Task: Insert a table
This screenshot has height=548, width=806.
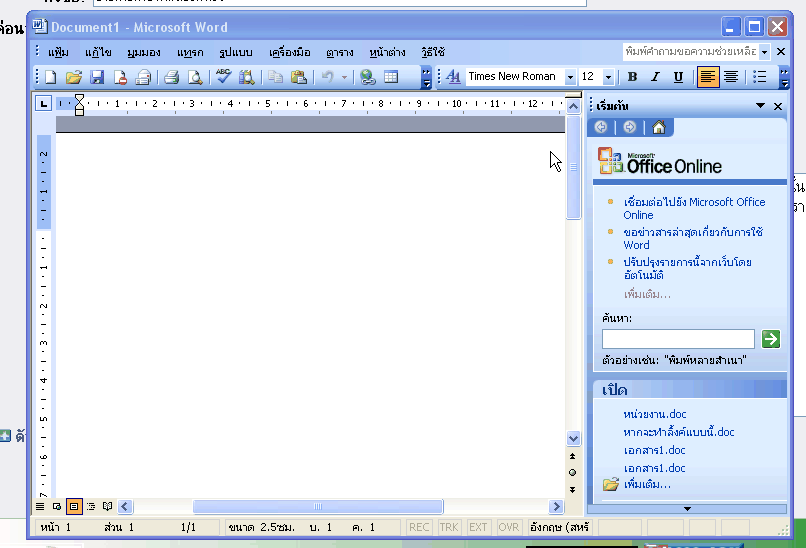Action: tap(391, 77)
